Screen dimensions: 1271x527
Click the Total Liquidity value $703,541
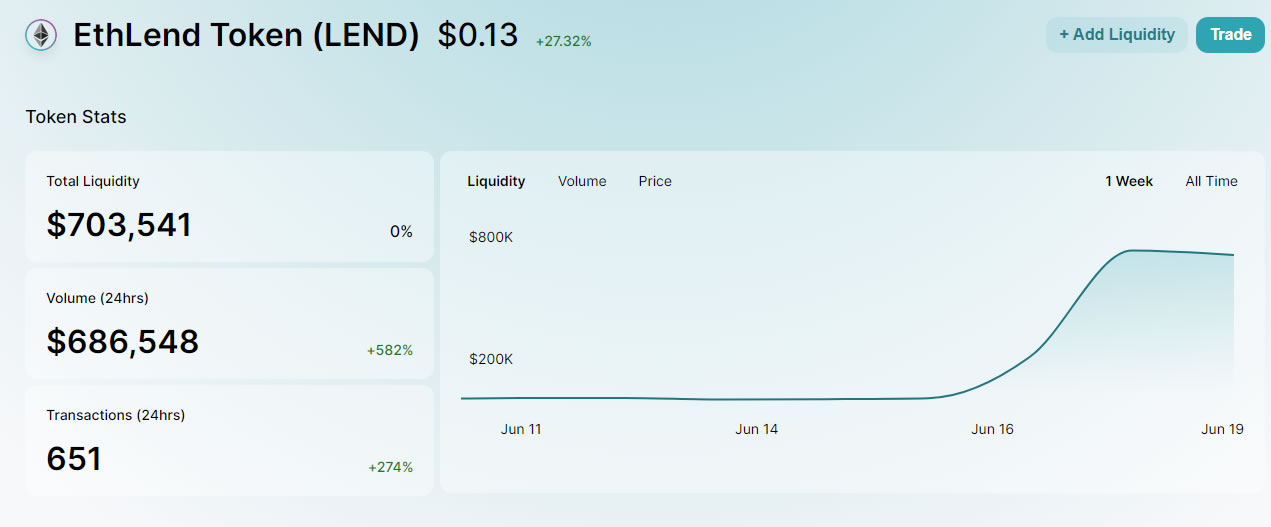tap(119, 225)
